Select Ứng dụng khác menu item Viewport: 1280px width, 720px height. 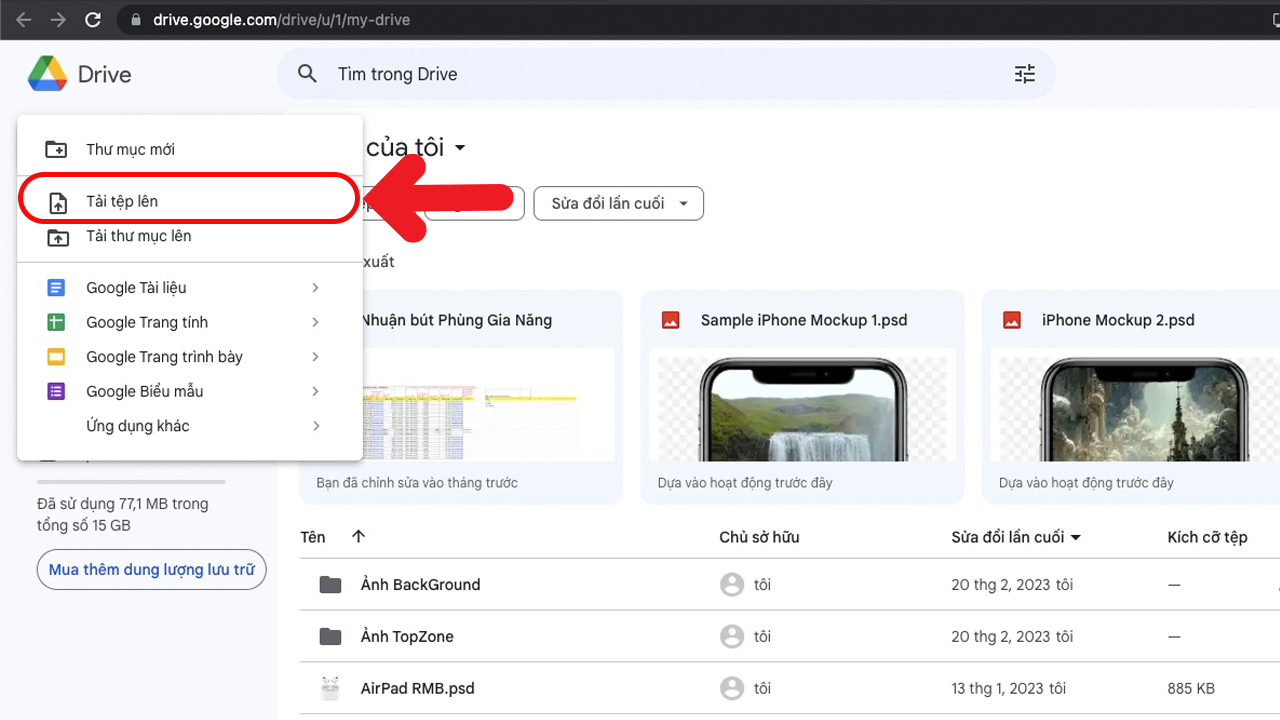[x=190, y=426]
